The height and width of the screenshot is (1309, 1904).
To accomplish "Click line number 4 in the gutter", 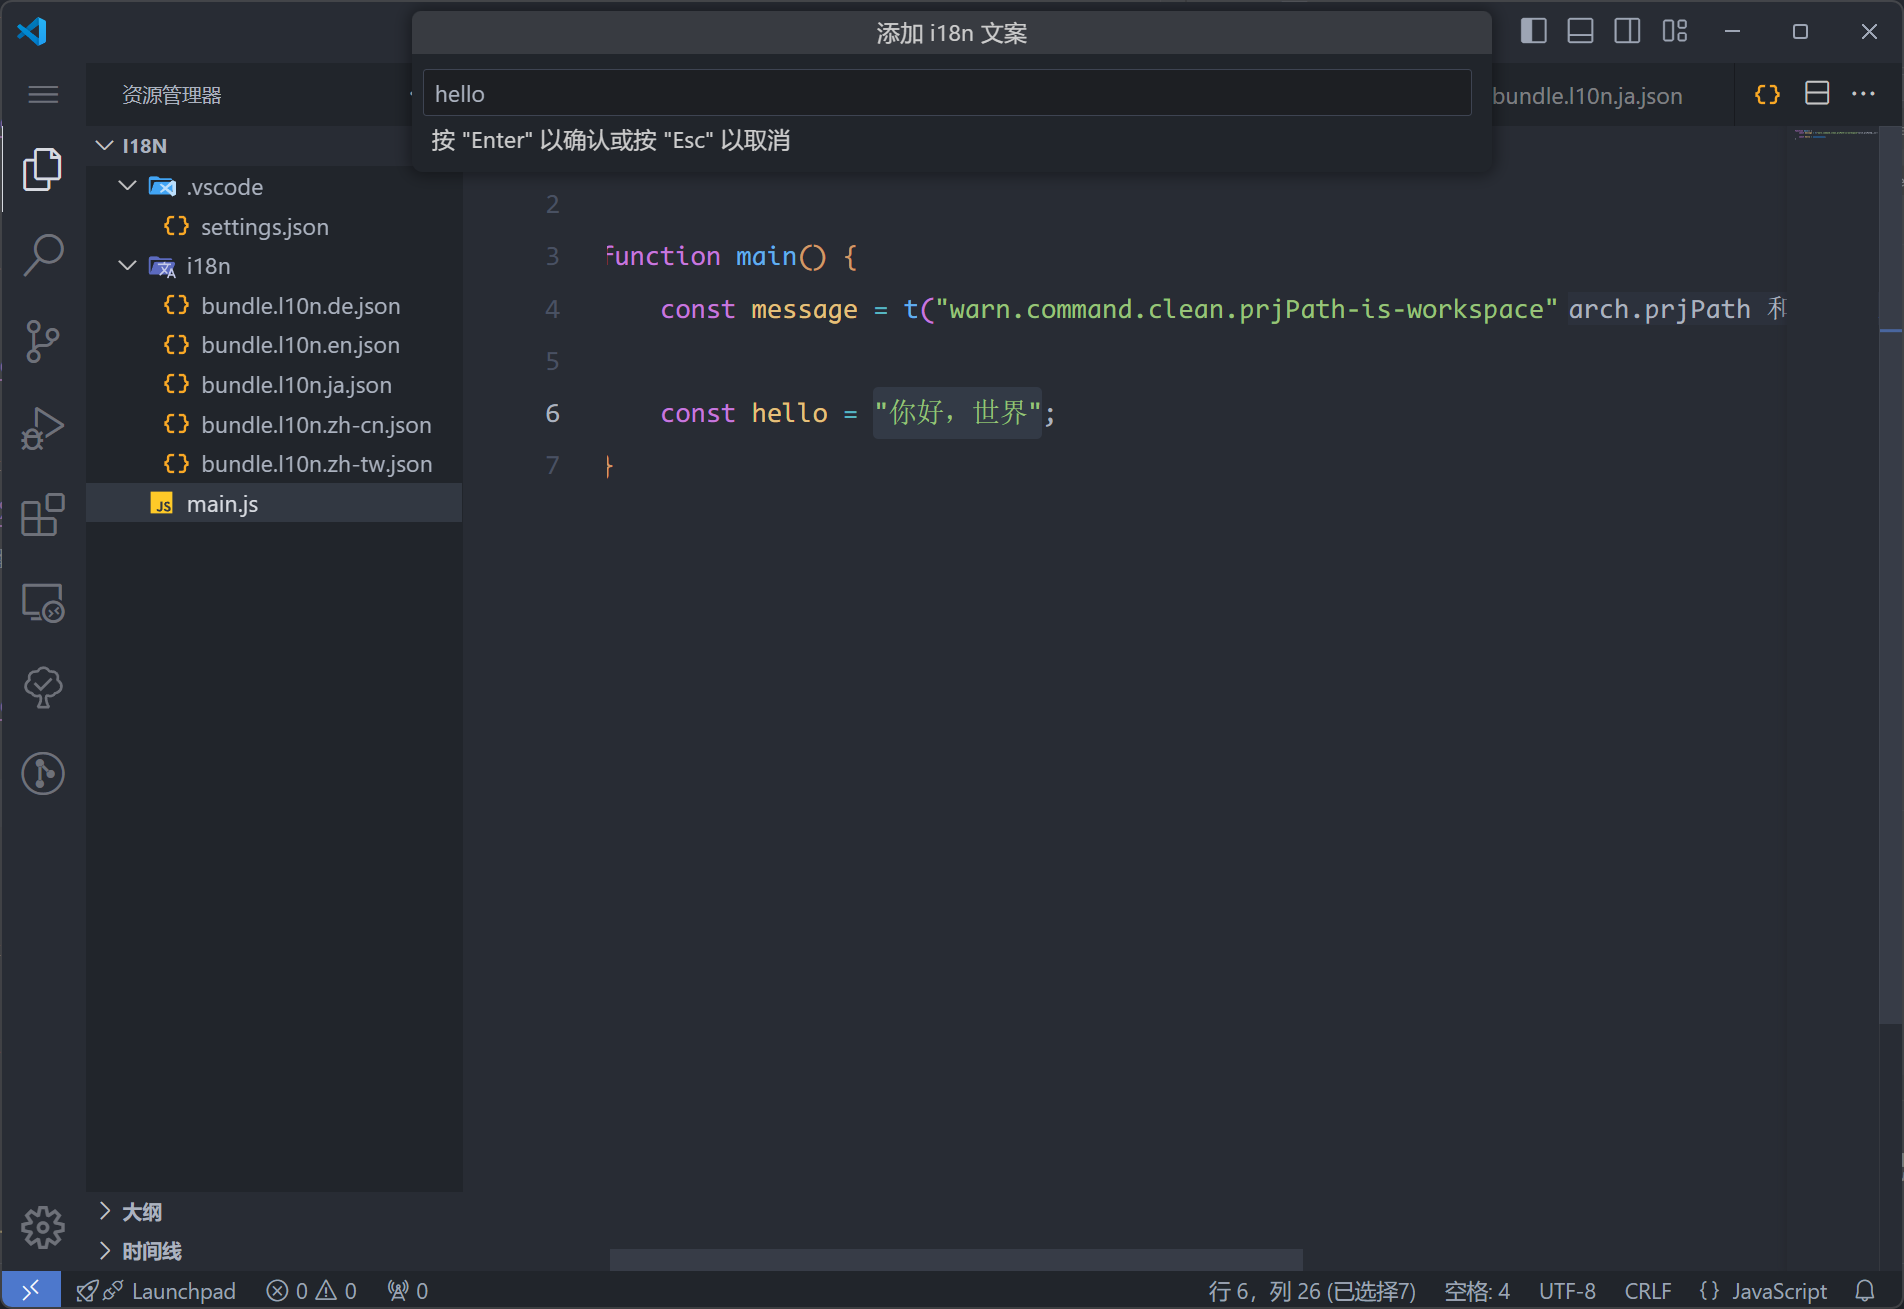I will coord(552,309).
